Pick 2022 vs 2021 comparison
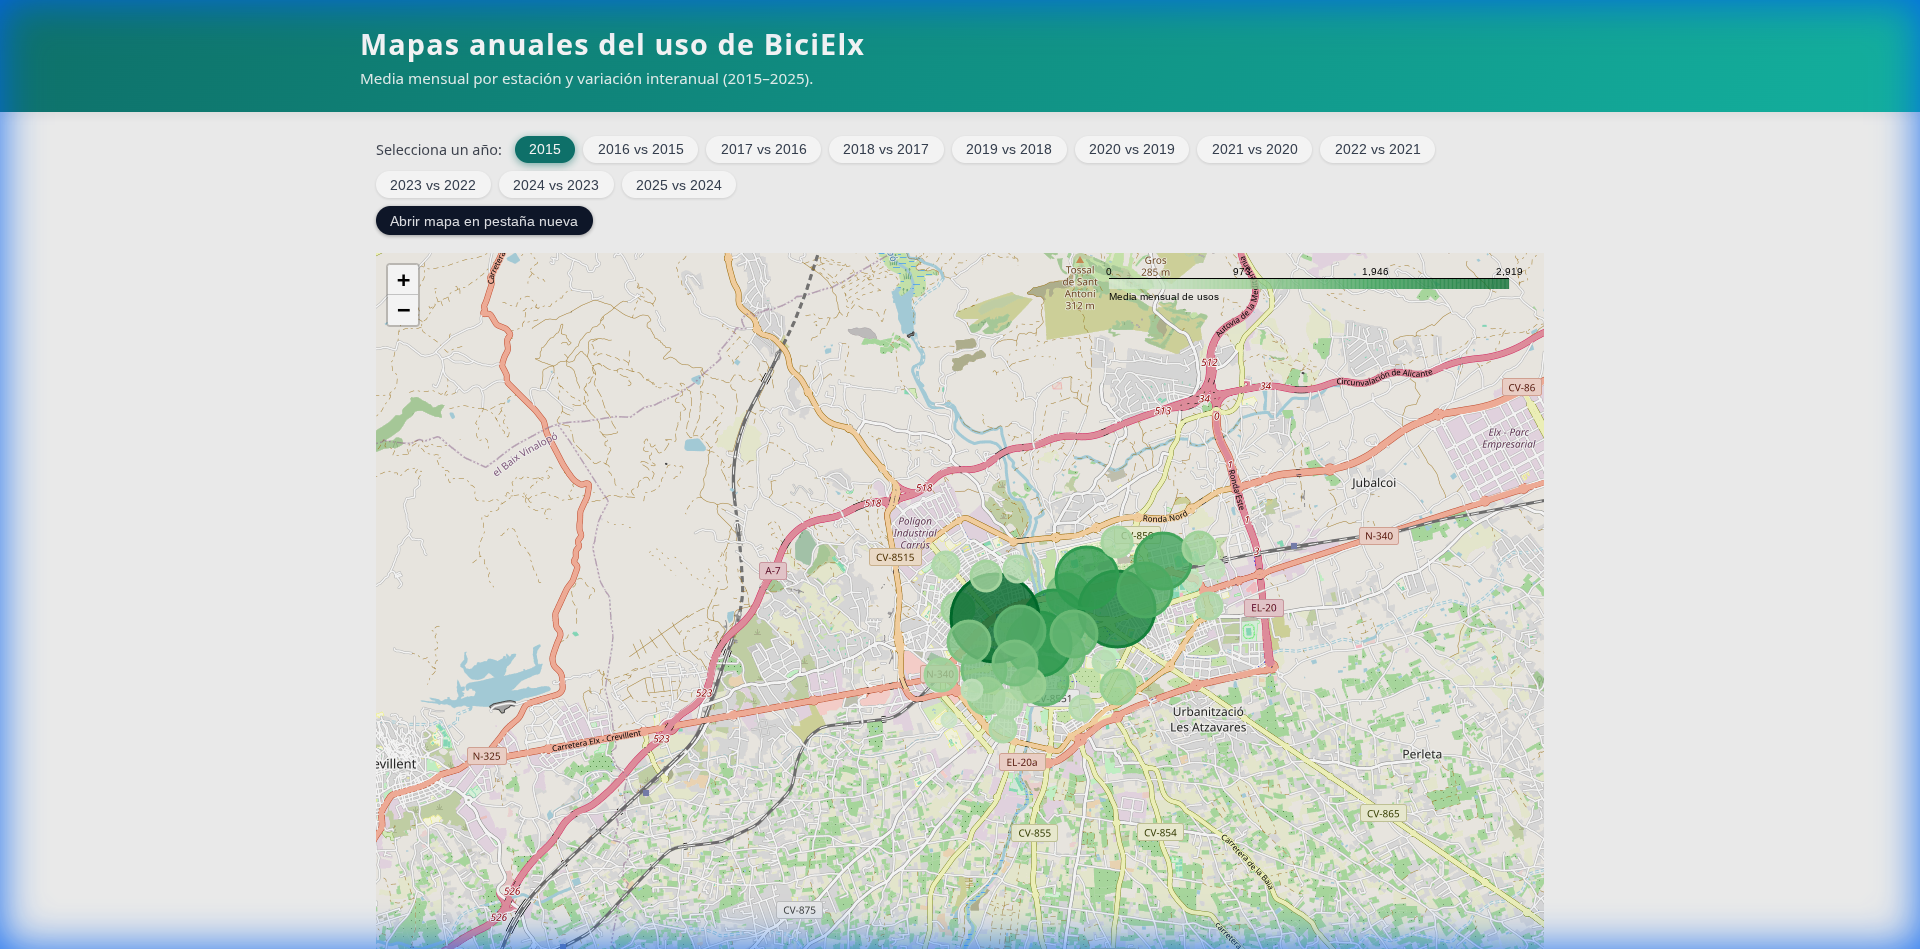 coord(1378,149)
